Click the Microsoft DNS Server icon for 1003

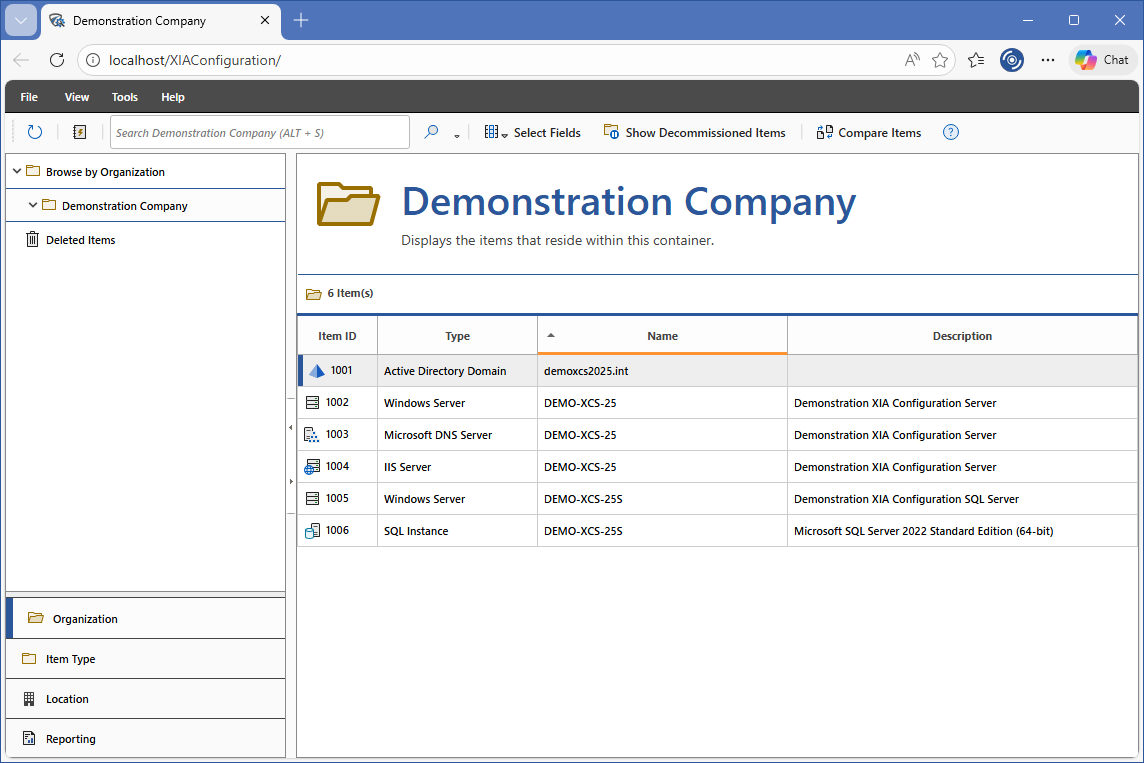click(312, 435)
